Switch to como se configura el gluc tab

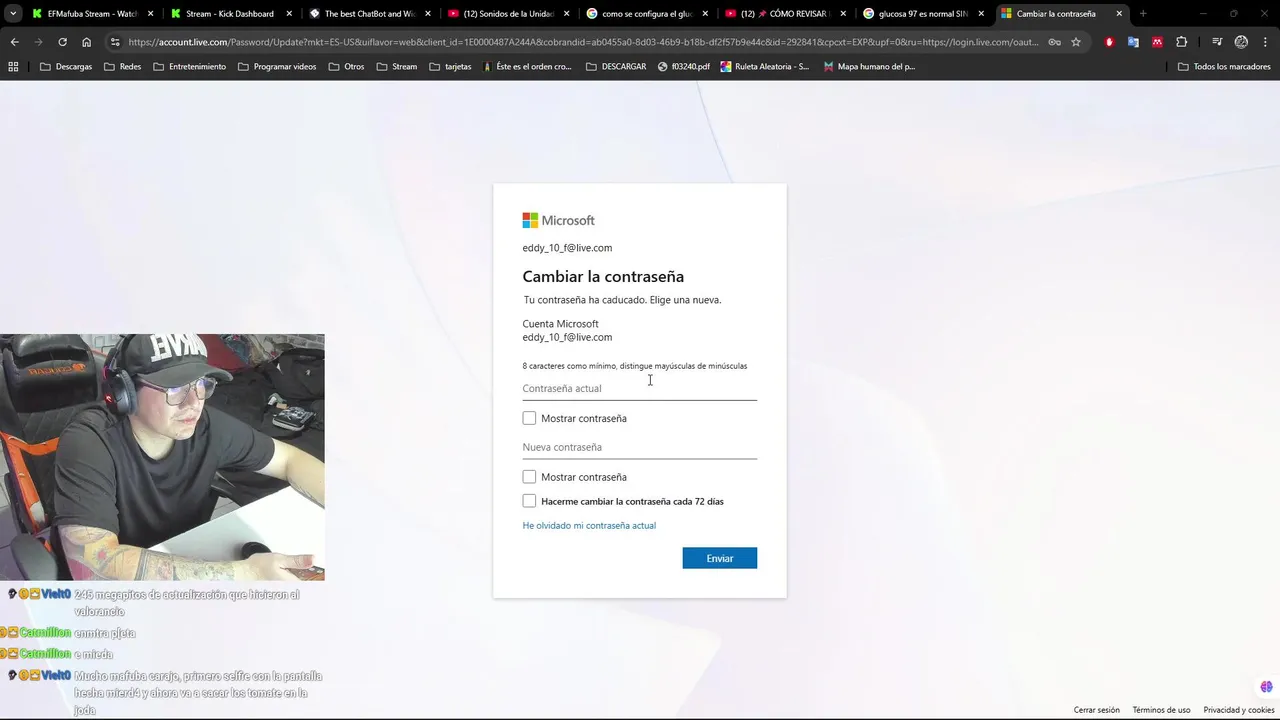tap(645, 14)
